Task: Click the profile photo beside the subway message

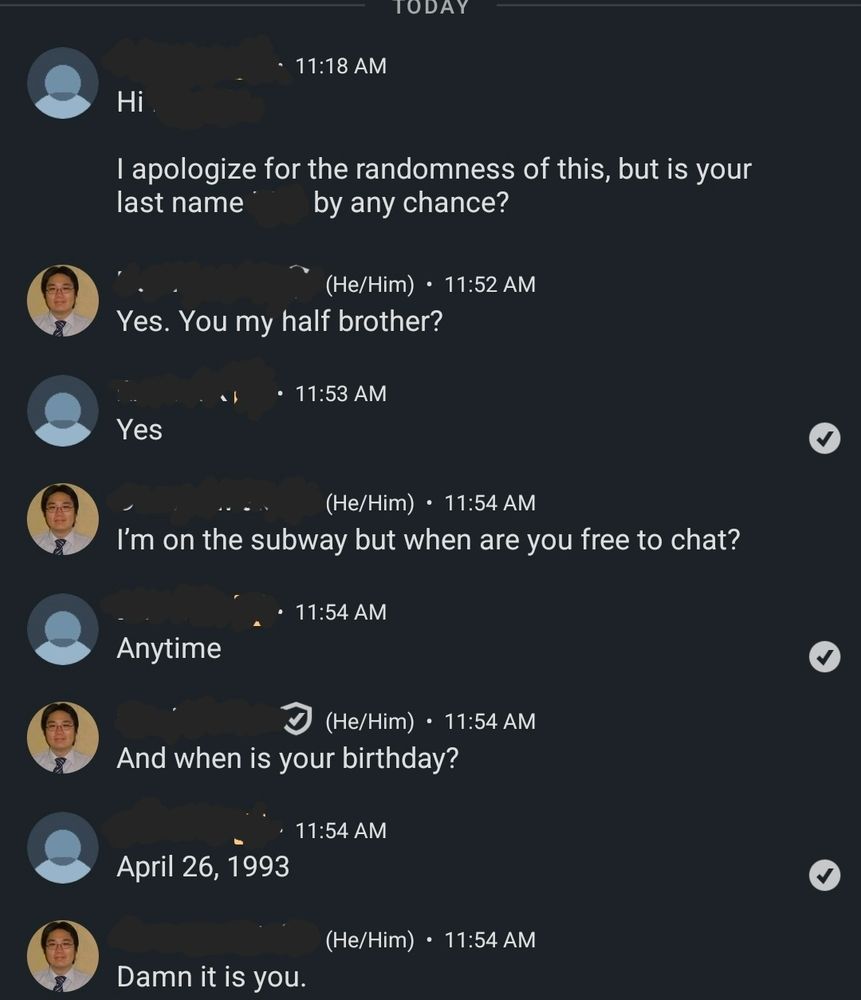Action: tap(63, 519)
